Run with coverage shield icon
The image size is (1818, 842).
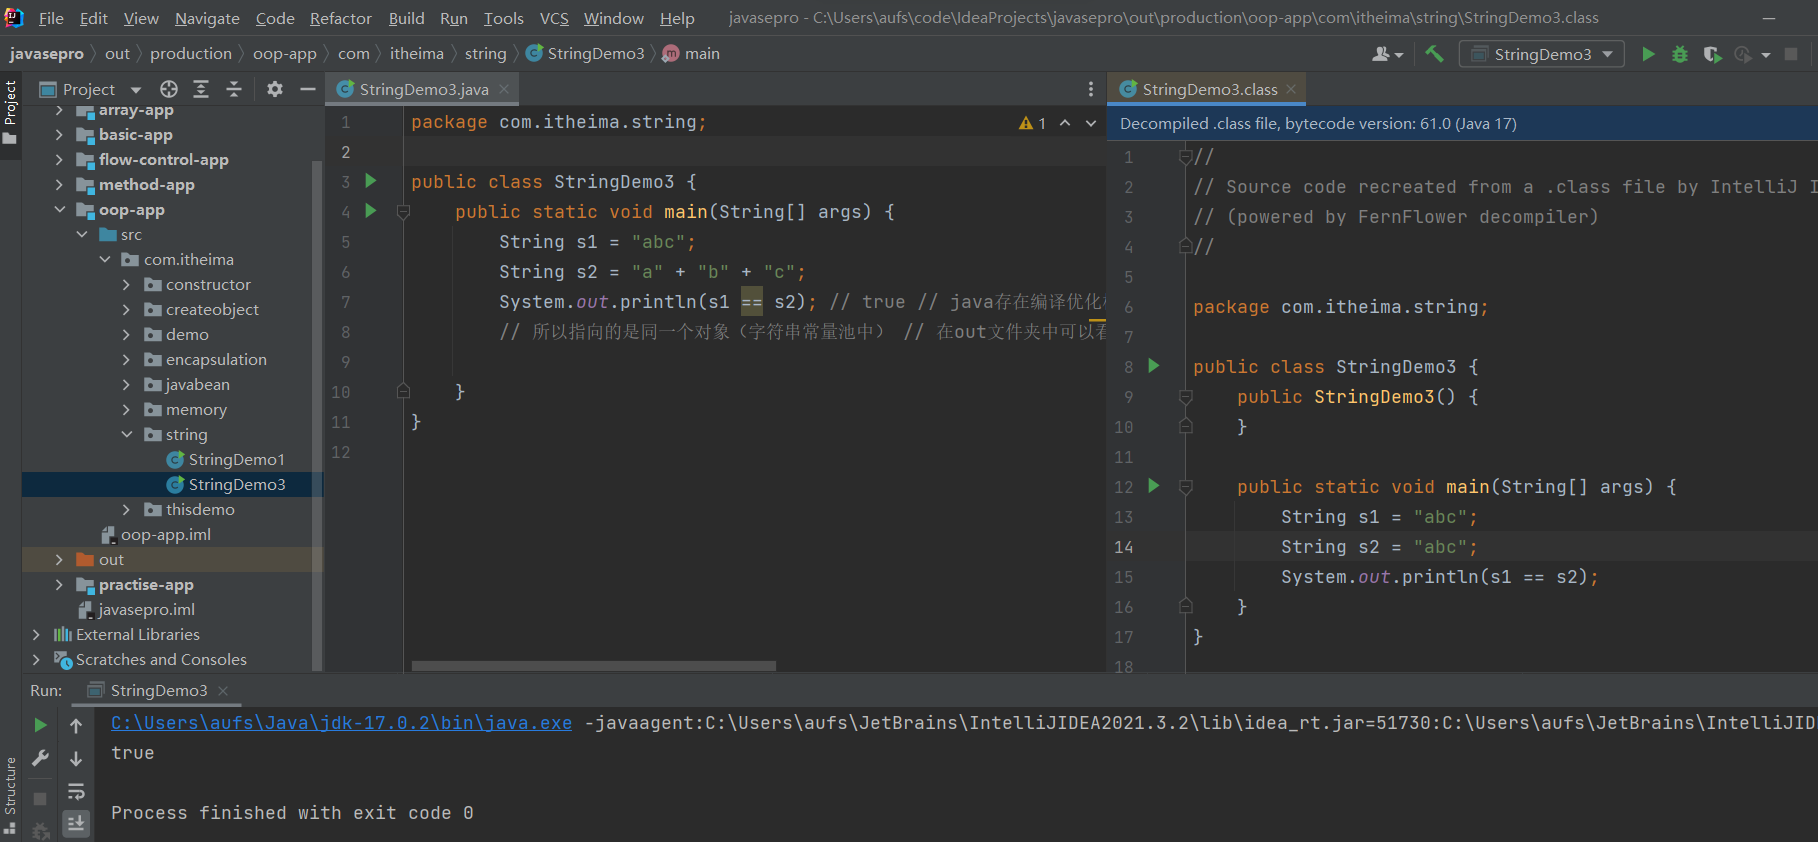coord(1712,54)
